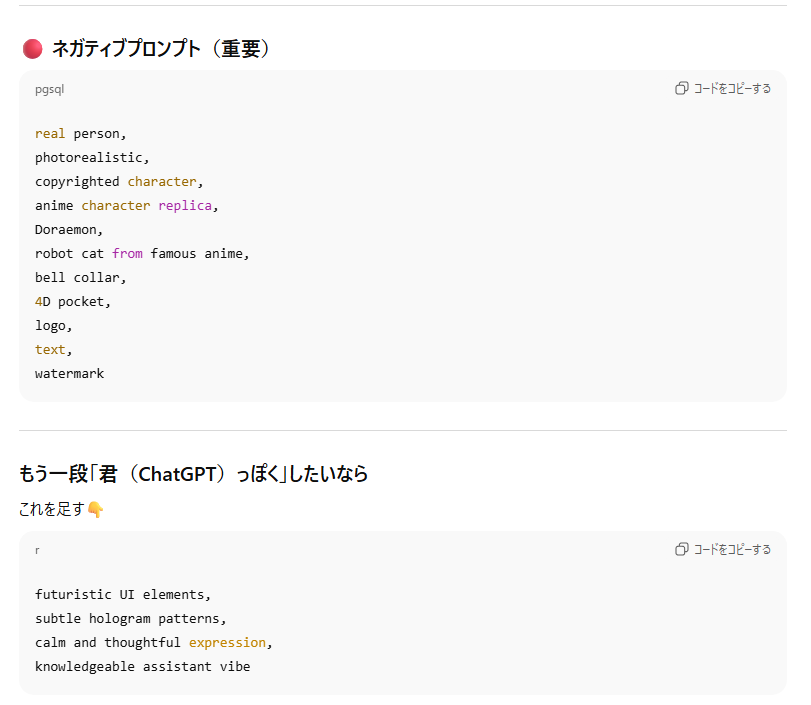Click the copy icon in the pgsql code block
Screen dimensions: 811x705
[x=682, y=89]
